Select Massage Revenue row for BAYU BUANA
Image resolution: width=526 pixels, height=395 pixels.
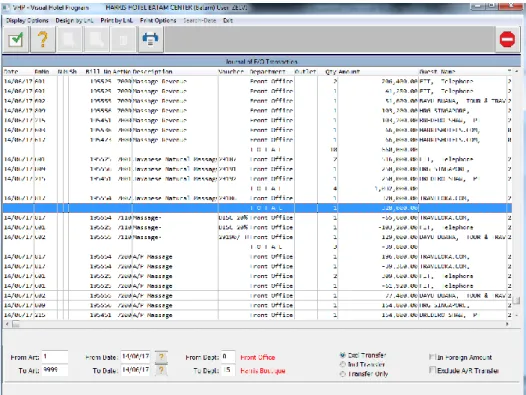257,101
